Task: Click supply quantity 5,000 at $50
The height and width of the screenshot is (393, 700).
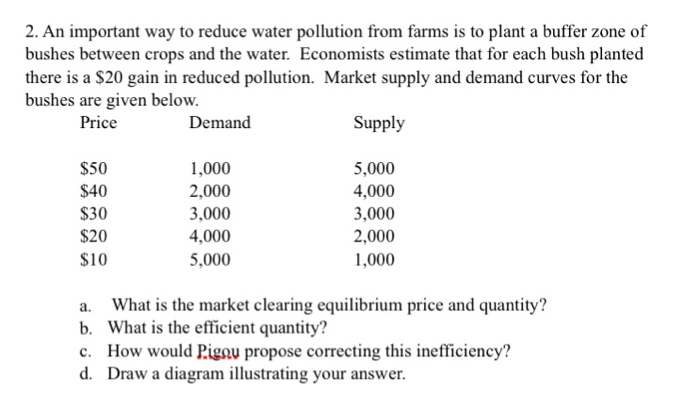Action: pos(374,169)
